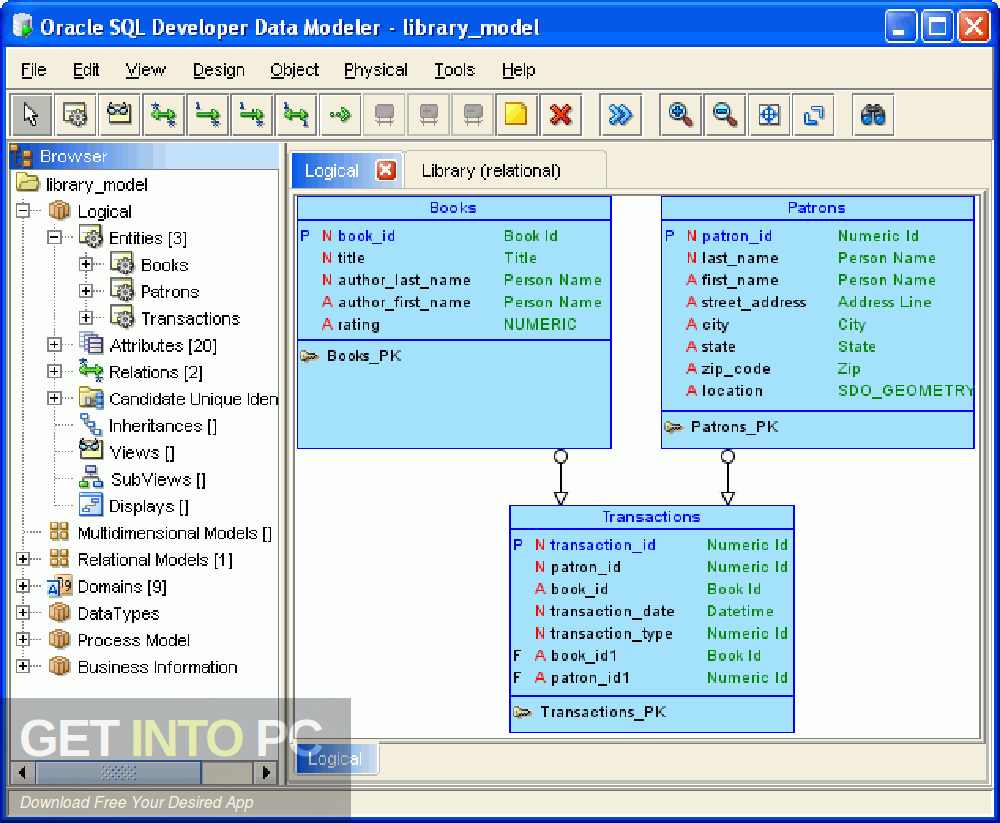Open the Design menu
Viewport: 1000px width, 823px height.
[219, 70]
